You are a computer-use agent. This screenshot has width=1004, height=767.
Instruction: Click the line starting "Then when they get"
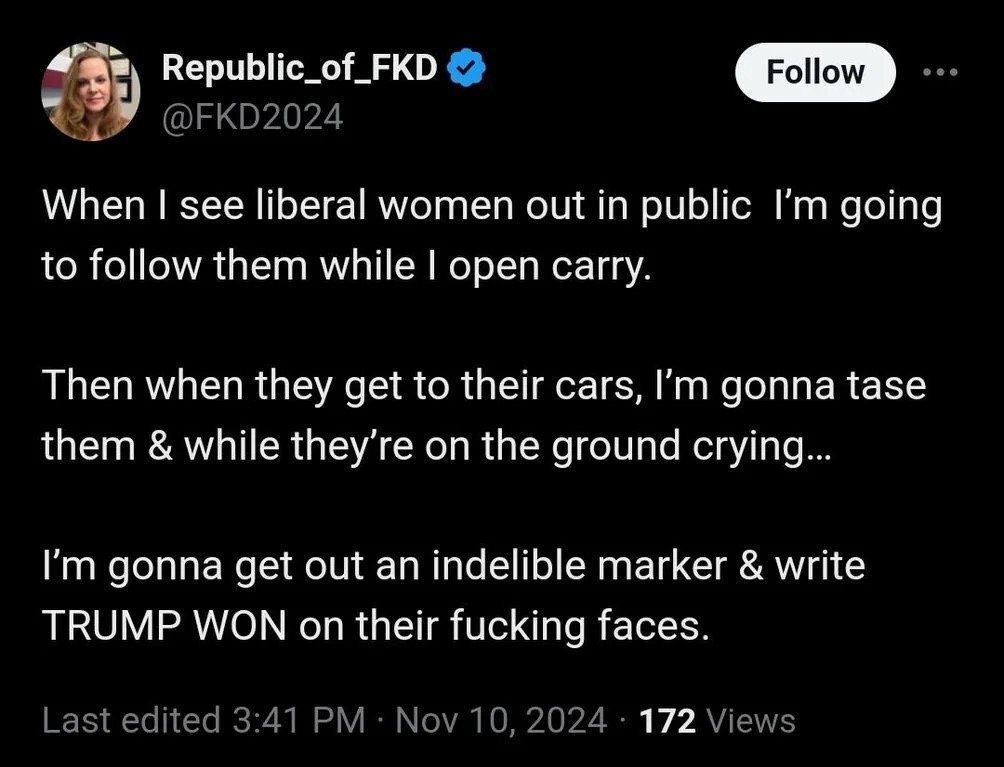pos(484,386)
